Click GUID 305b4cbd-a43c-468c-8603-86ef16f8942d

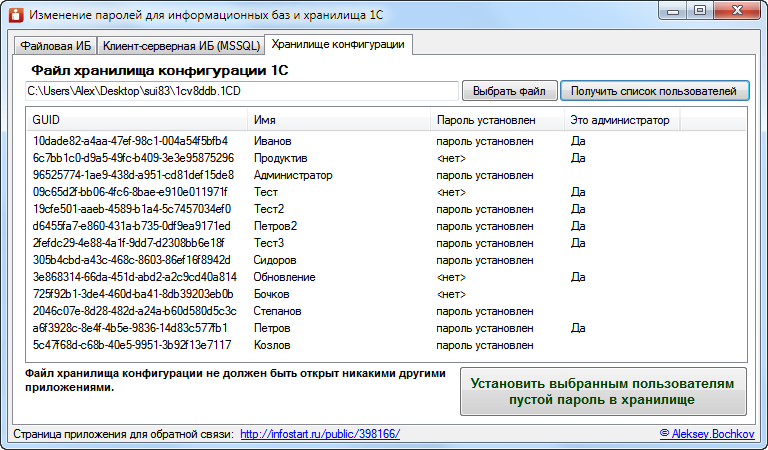click(x=131, y=260)
